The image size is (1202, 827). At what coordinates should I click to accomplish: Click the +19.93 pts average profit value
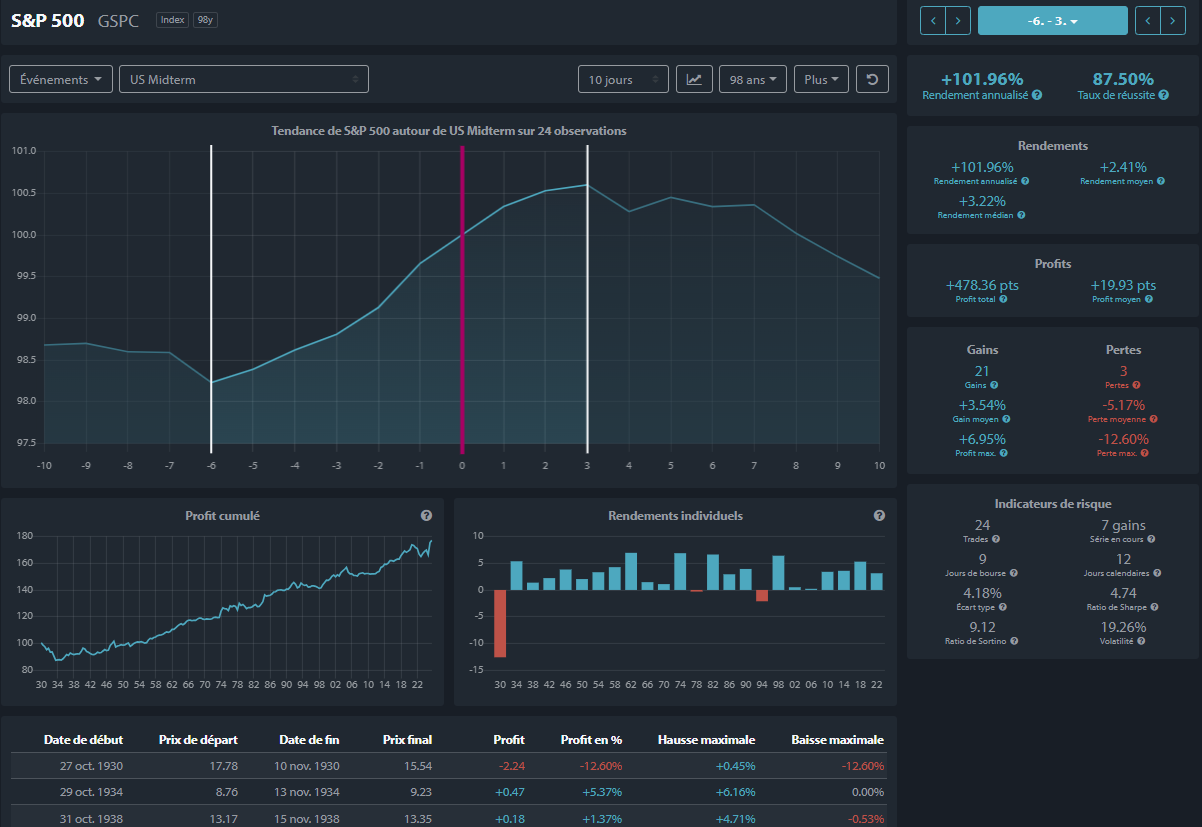[1123, 285]
